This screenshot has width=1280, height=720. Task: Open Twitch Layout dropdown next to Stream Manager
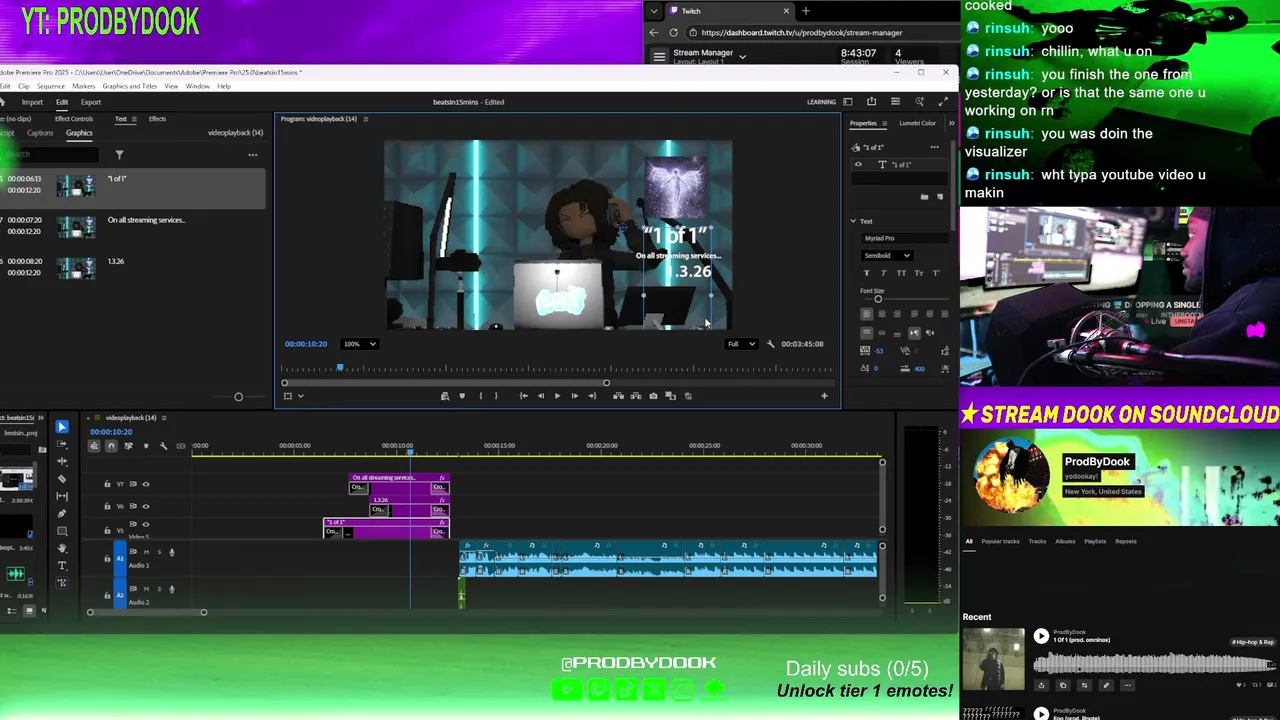(742, 57)
